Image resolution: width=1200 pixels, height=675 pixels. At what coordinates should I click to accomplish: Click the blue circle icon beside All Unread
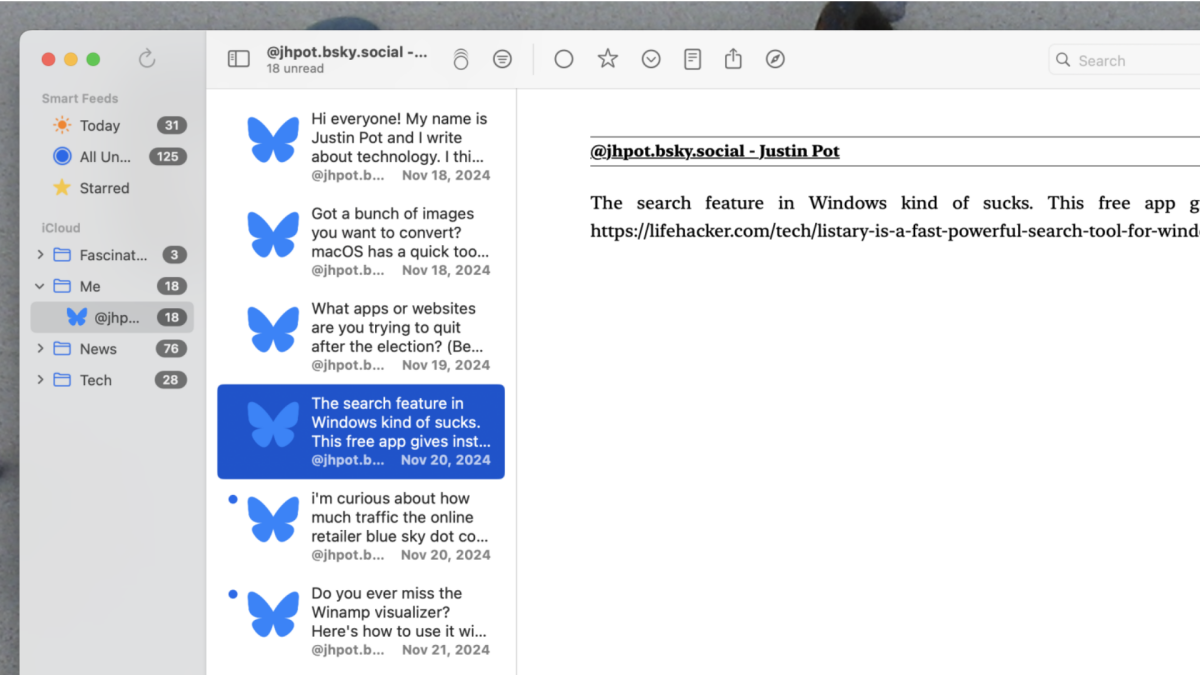coord(62,156)
